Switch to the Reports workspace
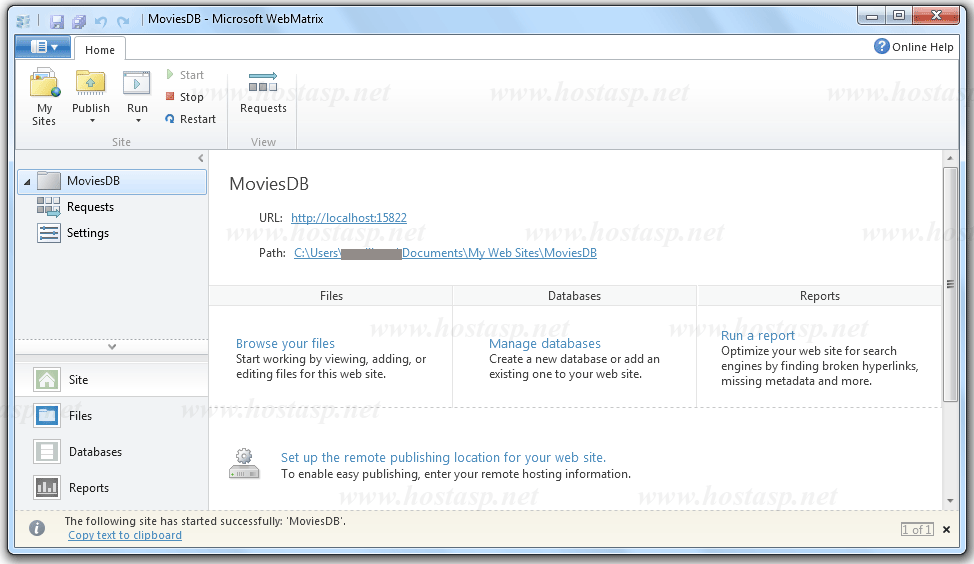This screenshot has width=974, height=564. 112,488
